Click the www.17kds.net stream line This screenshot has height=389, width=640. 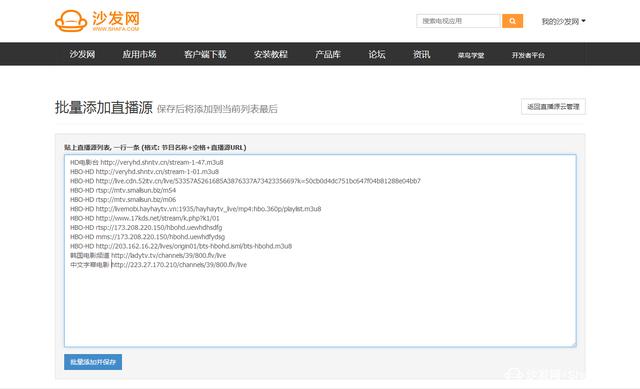click(x=144, y=218)
